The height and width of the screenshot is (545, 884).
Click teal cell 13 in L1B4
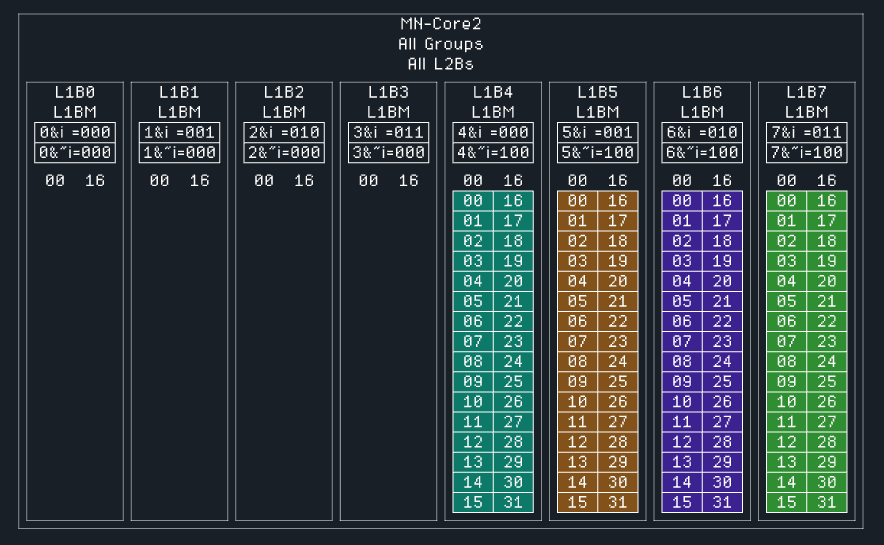point(473,462)
